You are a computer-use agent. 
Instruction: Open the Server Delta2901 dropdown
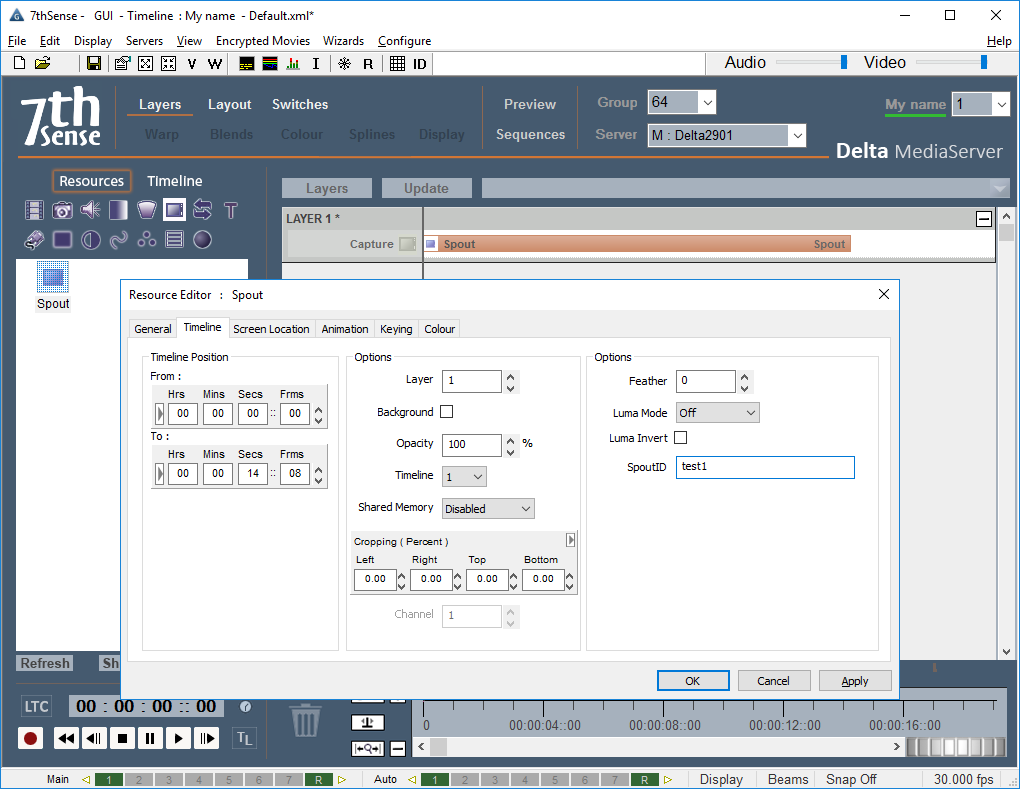798,135
